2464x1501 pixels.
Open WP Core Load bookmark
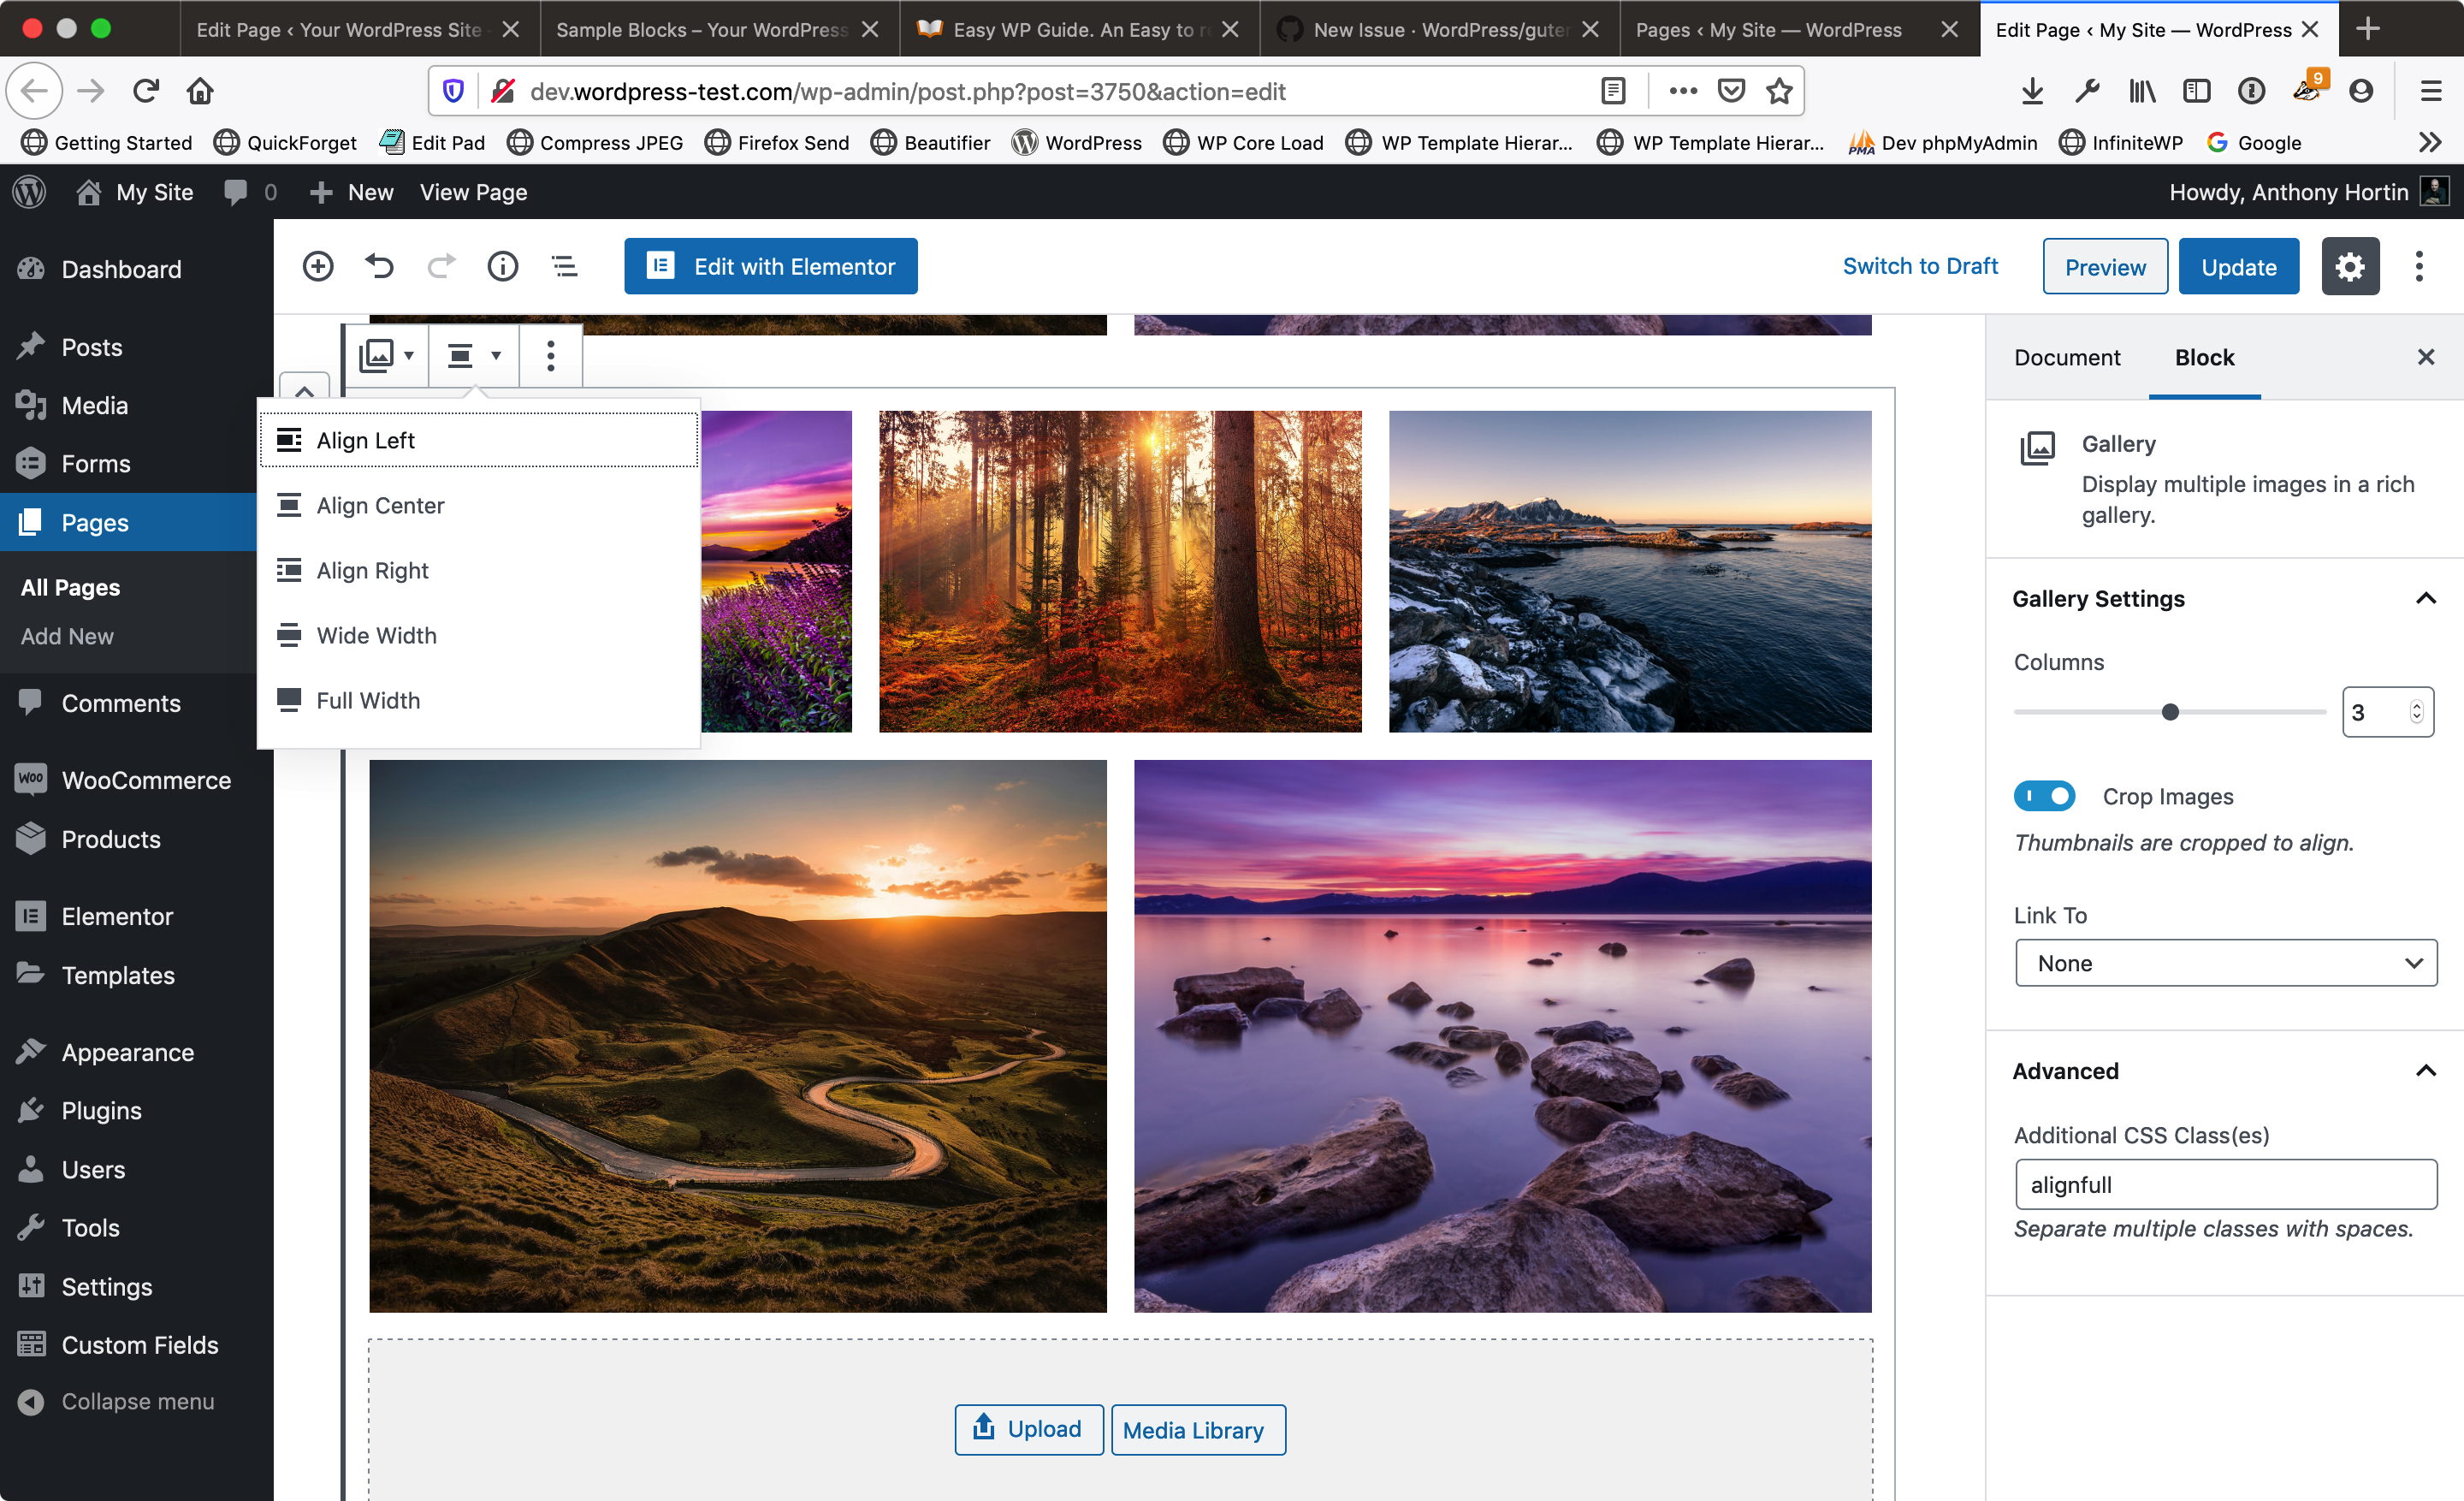click(x=1243, y=143)
